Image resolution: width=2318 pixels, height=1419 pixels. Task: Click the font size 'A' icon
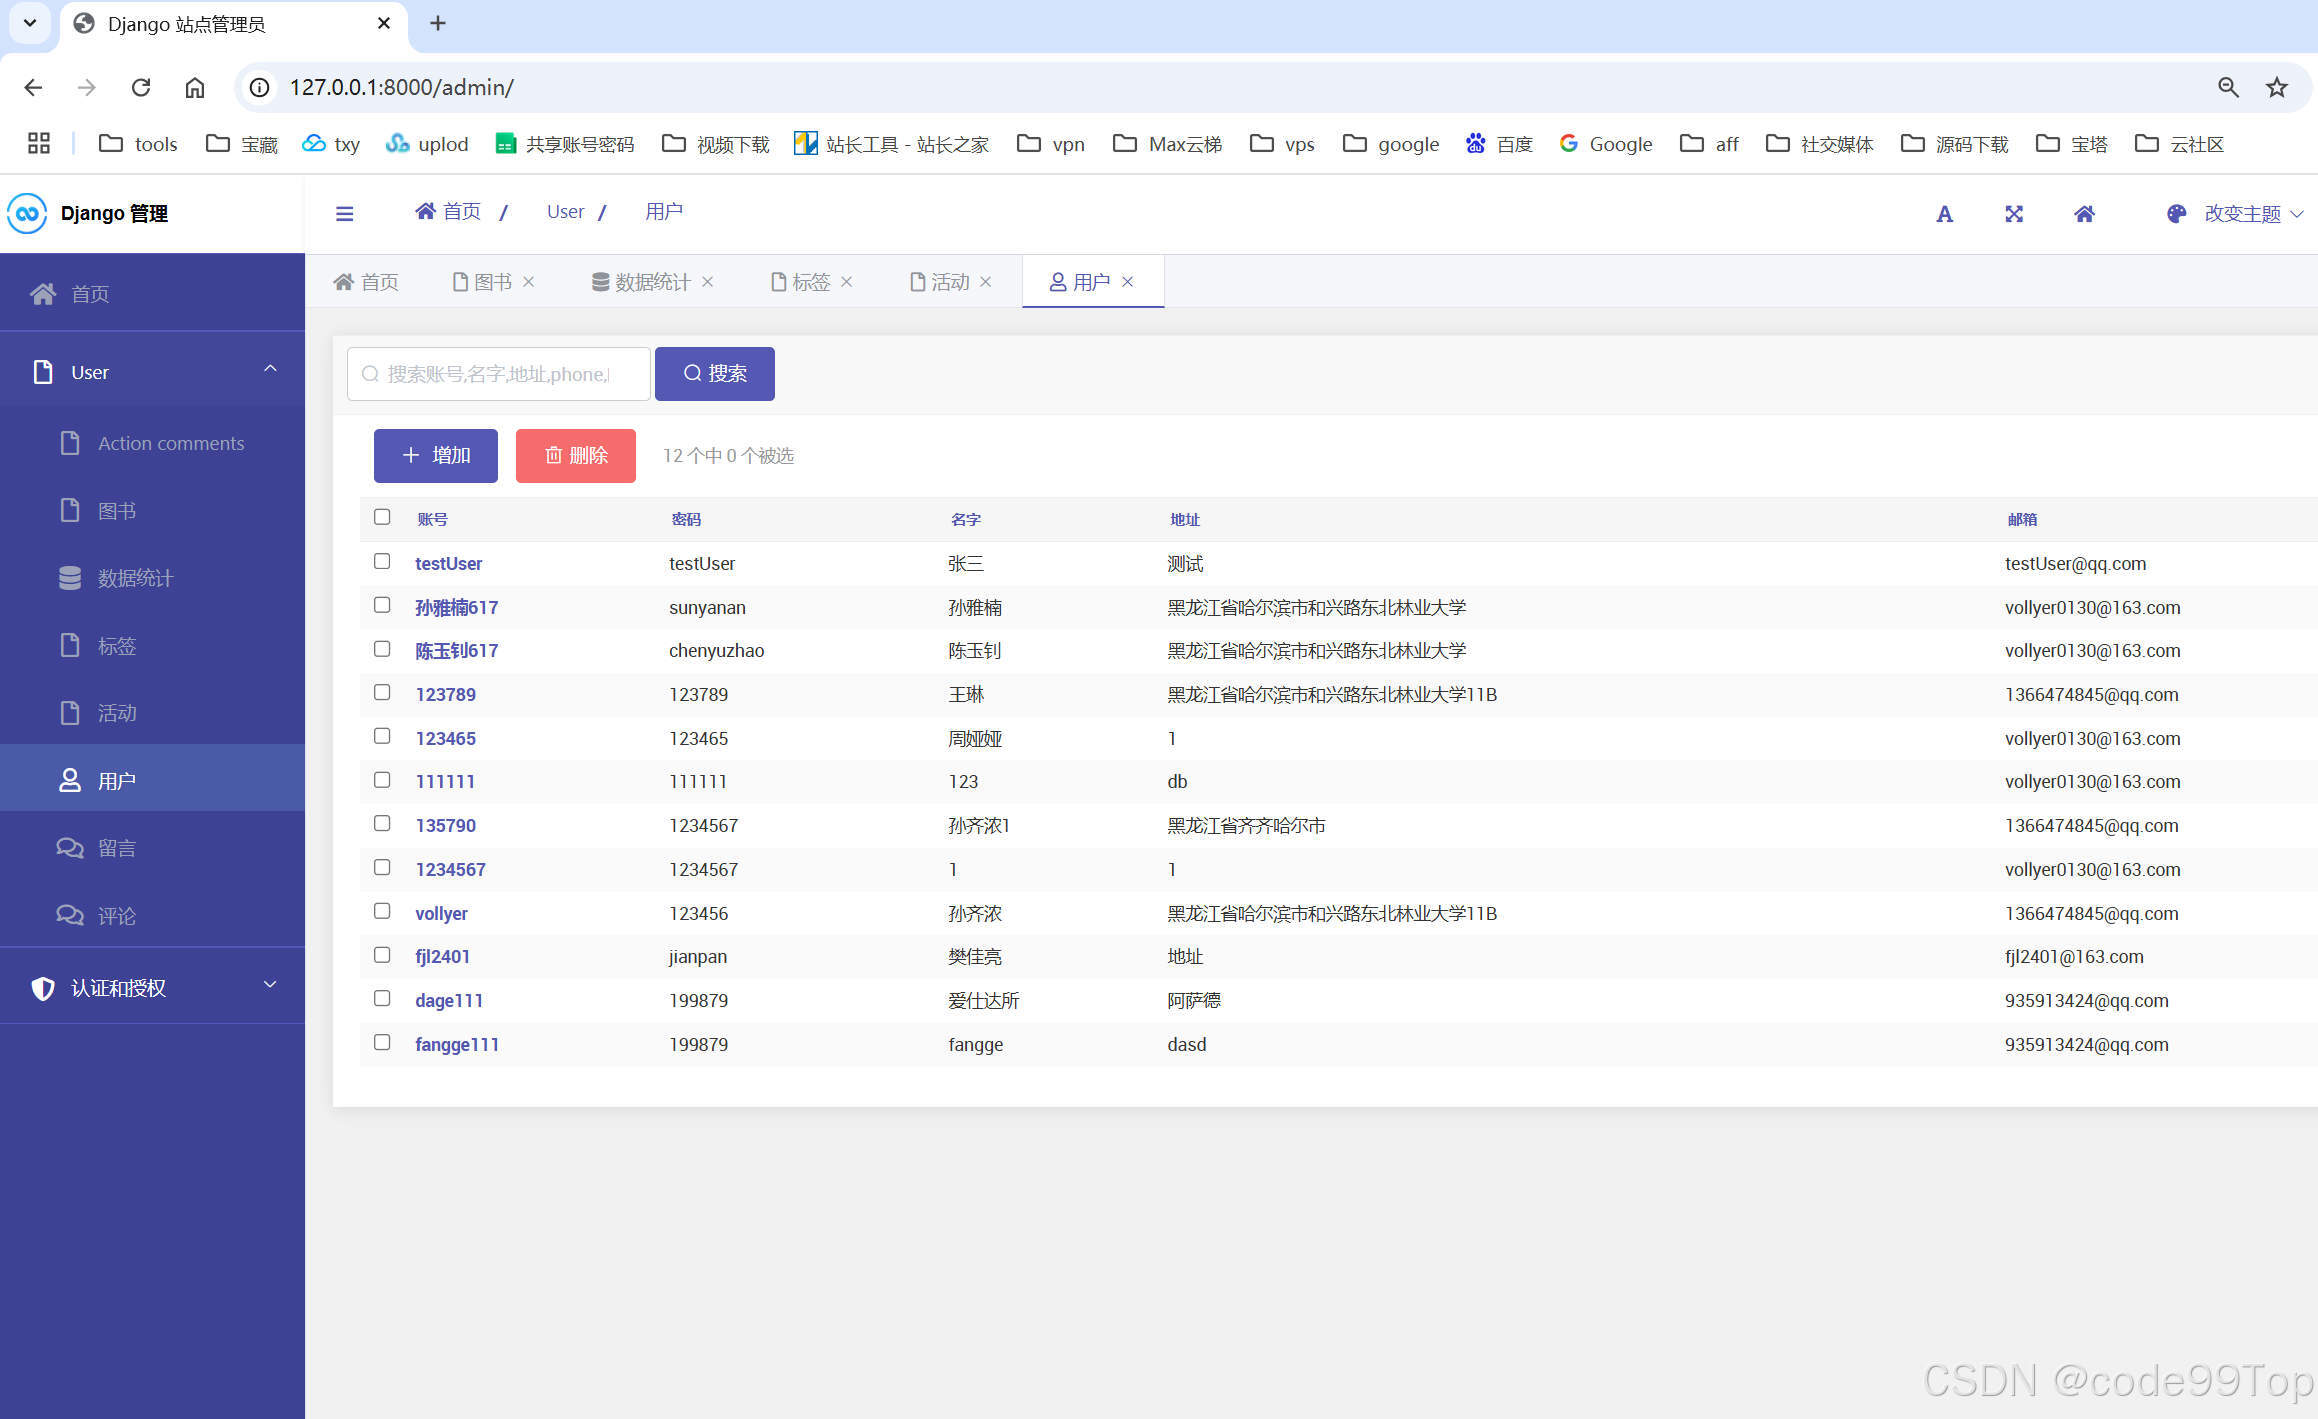1944,214
